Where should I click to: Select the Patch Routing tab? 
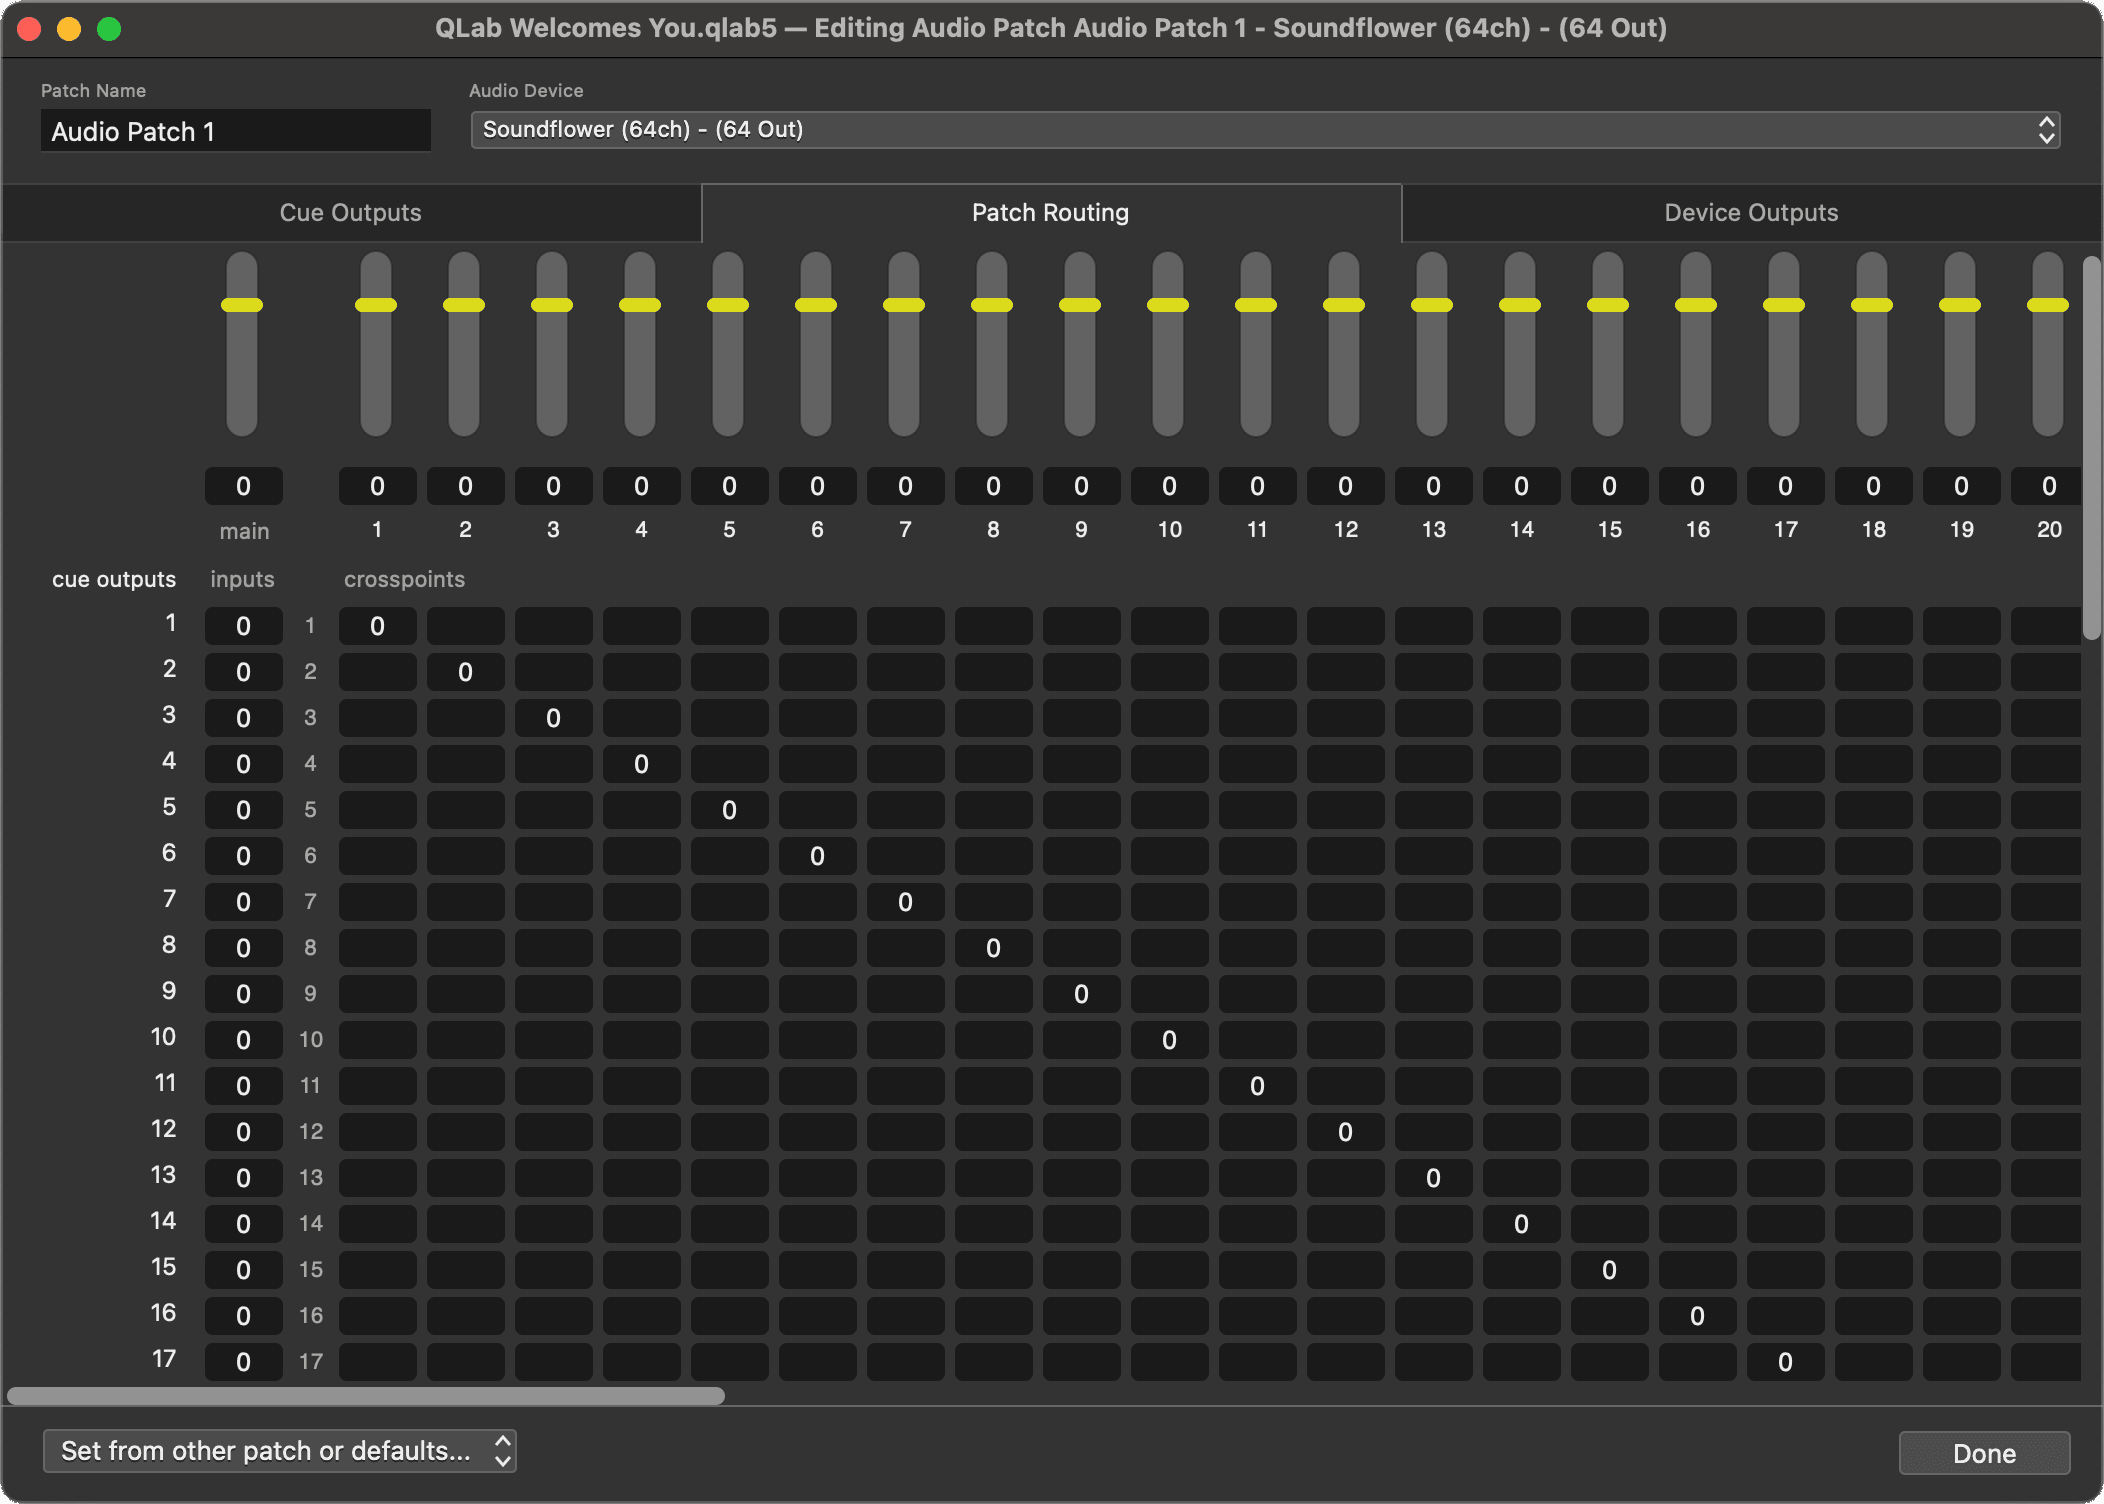coord(1051,212)
